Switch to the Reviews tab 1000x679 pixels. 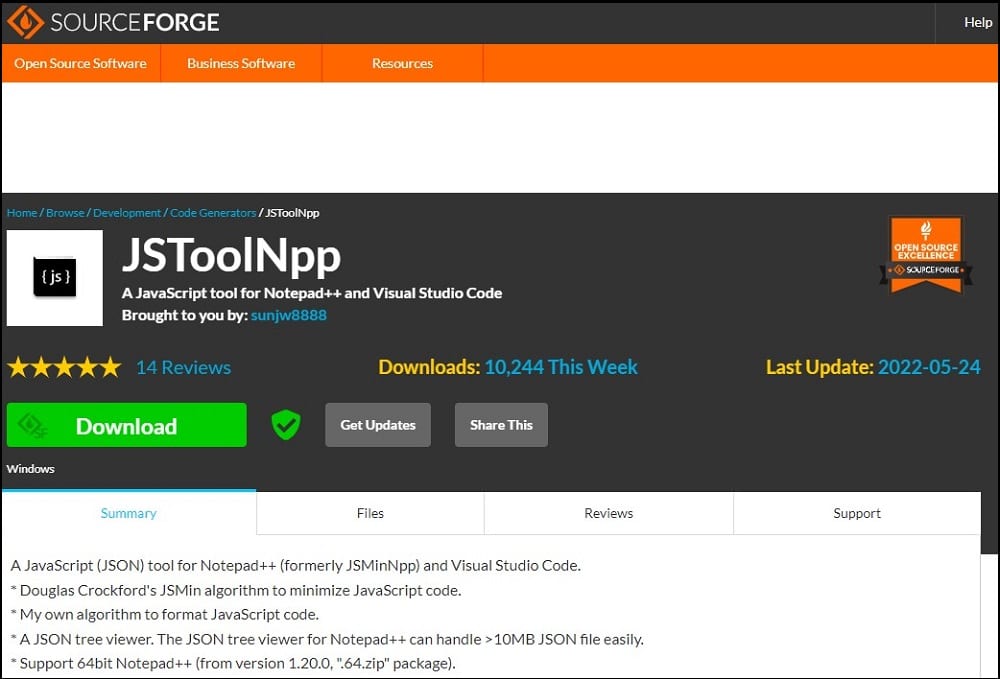coord(608,513)
